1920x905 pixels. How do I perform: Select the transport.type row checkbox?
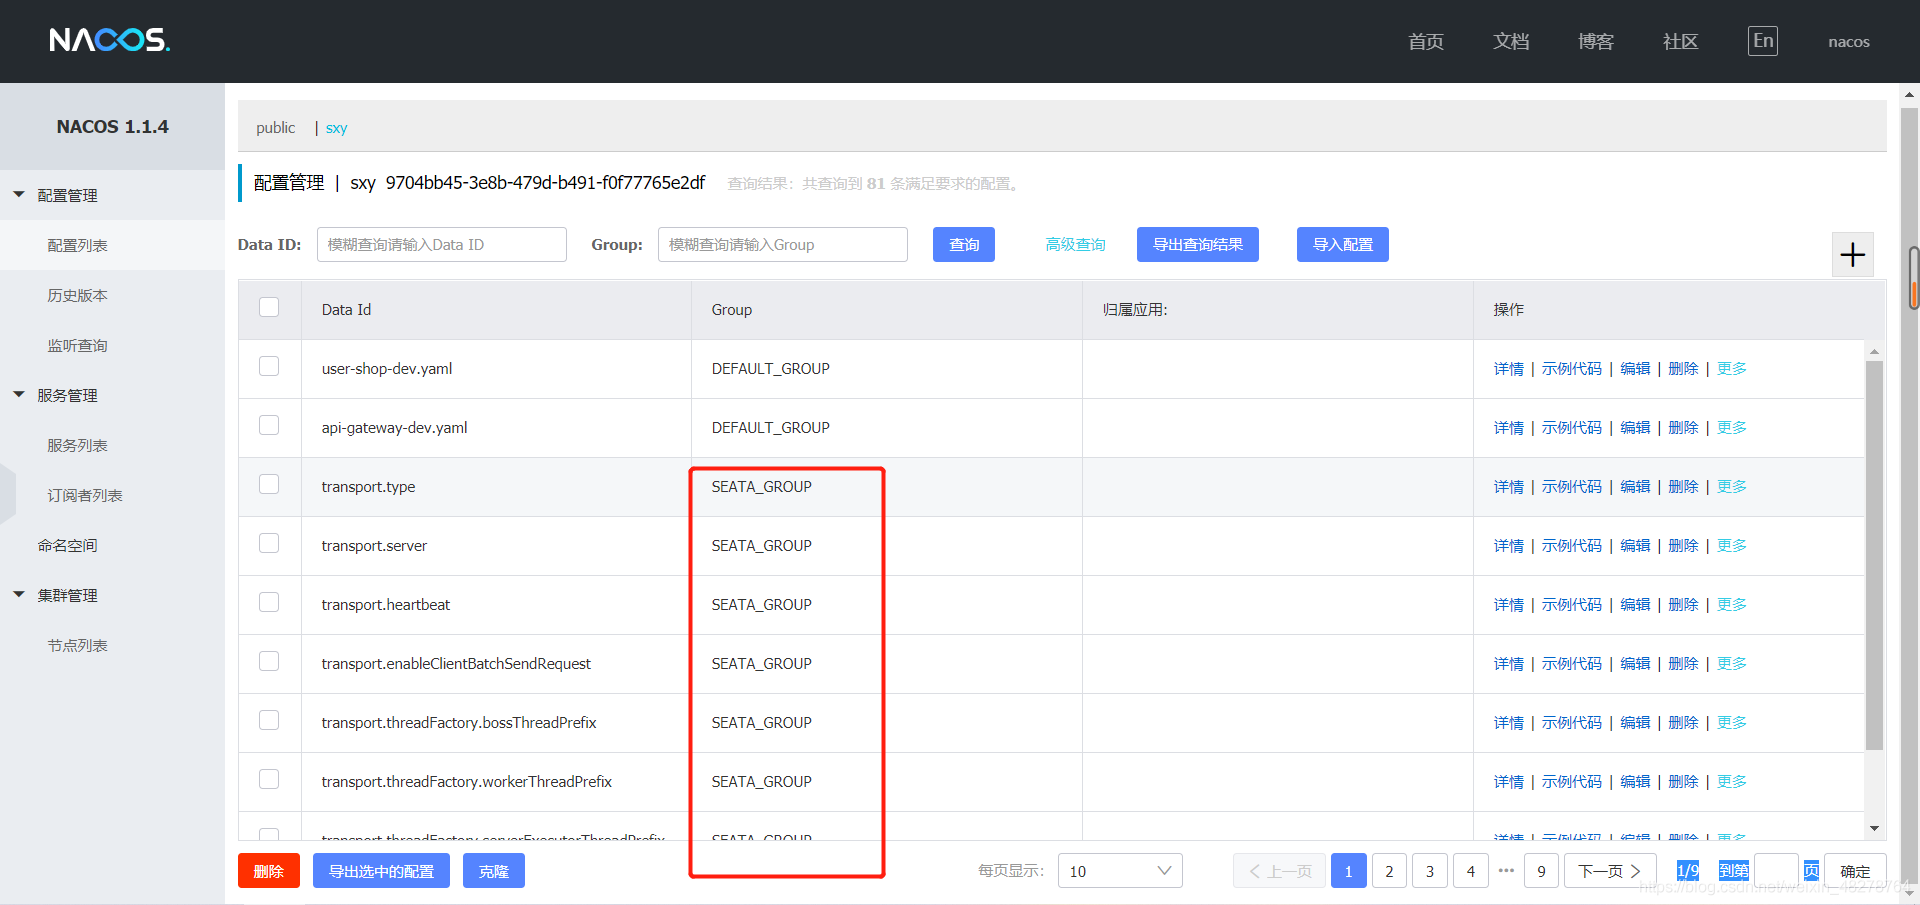(269, 484)
